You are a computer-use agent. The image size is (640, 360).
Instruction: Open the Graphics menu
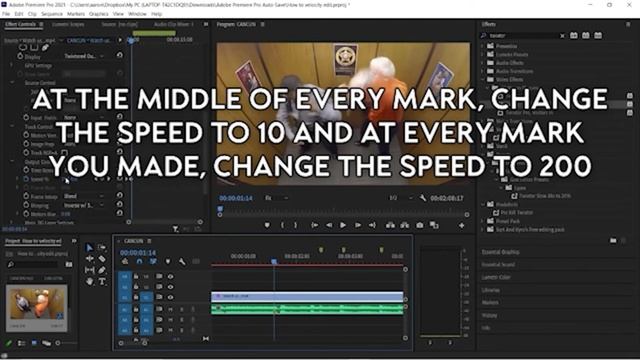(x=98, y=14)
